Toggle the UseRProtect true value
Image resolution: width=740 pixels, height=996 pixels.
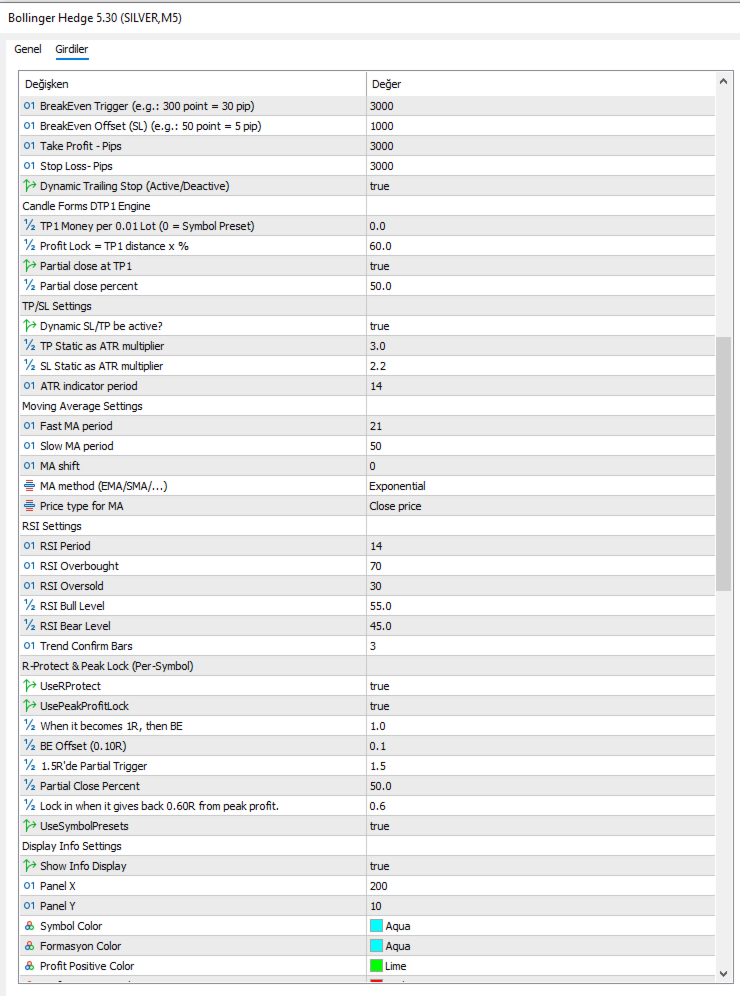click(541, 686)
